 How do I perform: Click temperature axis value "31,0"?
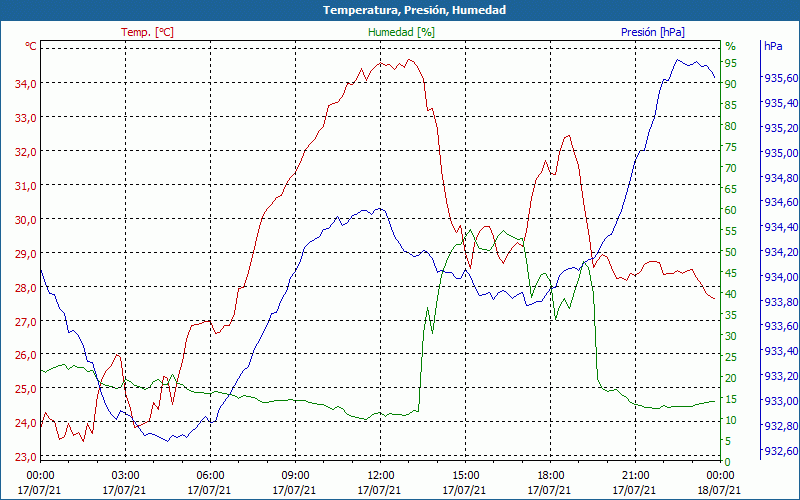click(25, 186)
